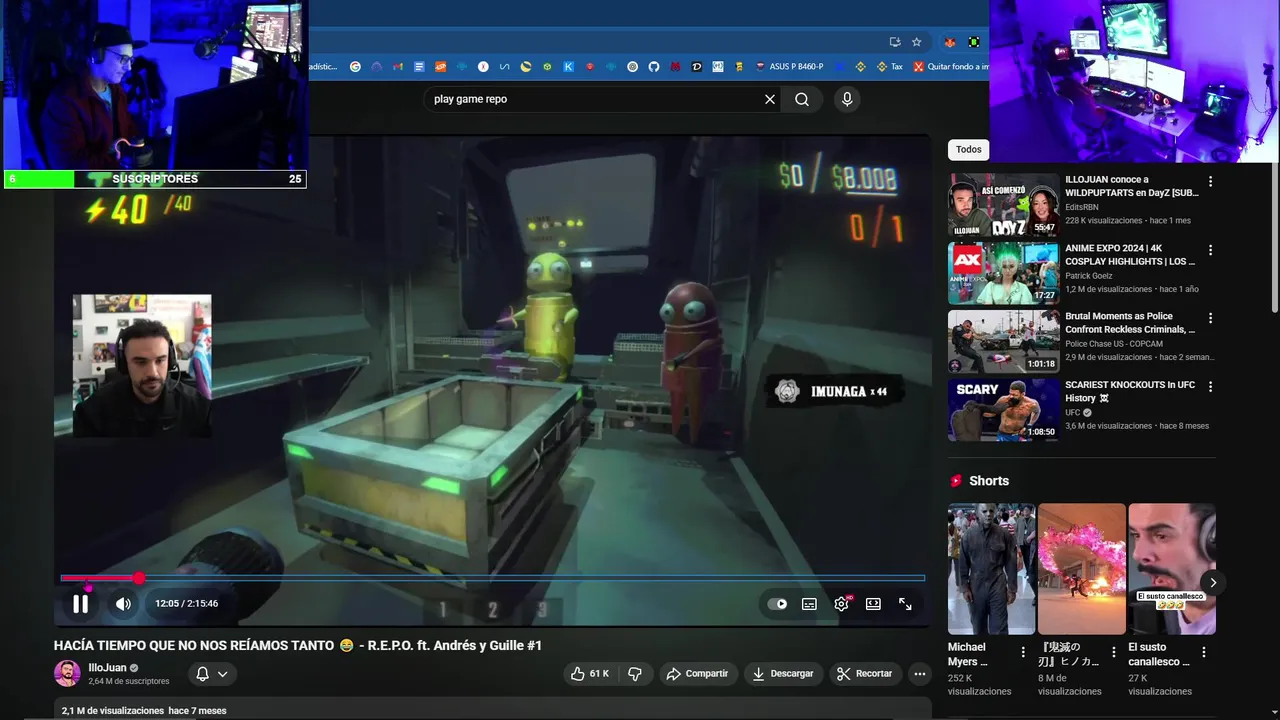Open options menu for ANIME EXPO video
The width and height of the screenshot is (1280, 720).
[x=1210, y=250]
